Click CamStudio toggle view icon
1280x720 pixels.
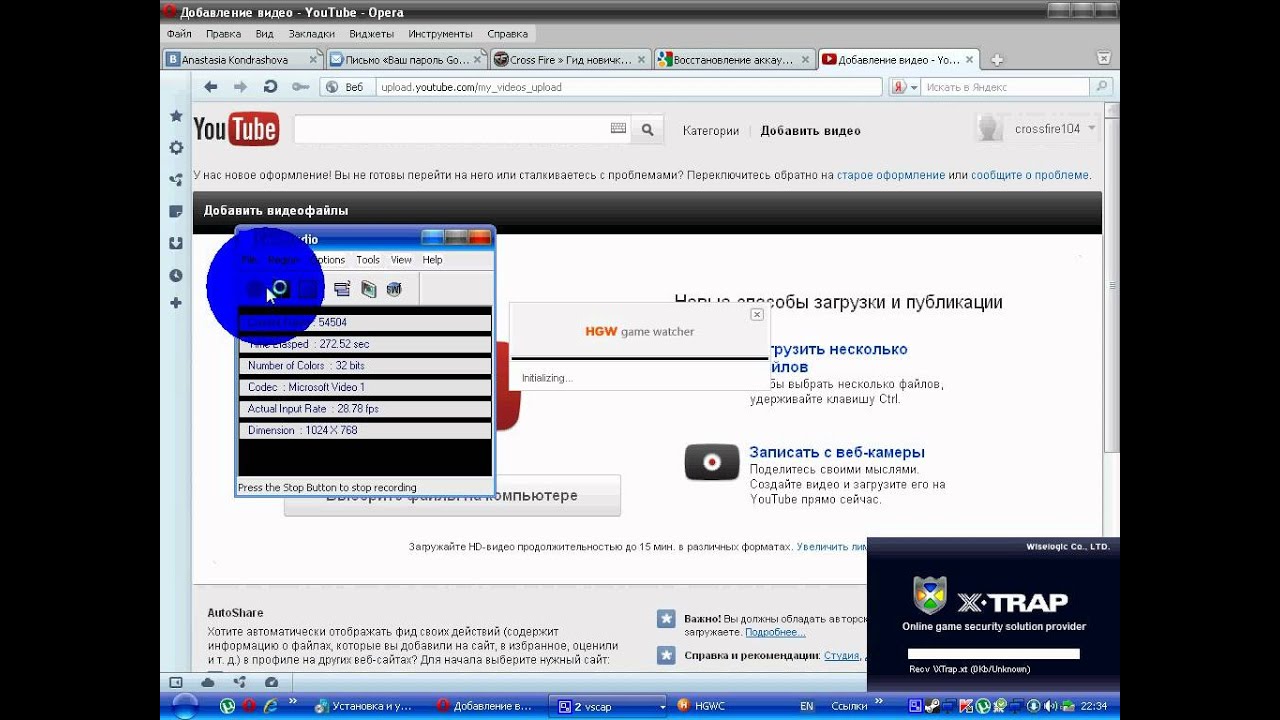342,289
